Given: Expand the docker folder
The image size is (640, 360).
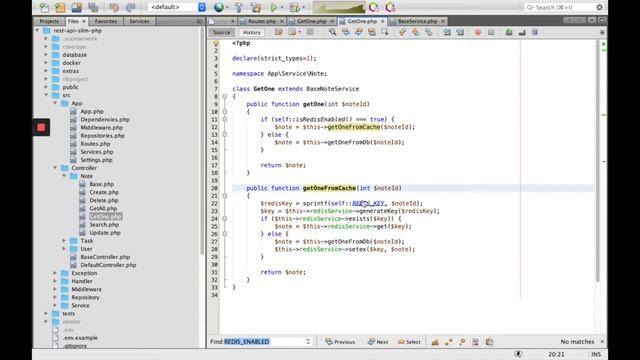Looking at the screenshot, I should (46, 63).
